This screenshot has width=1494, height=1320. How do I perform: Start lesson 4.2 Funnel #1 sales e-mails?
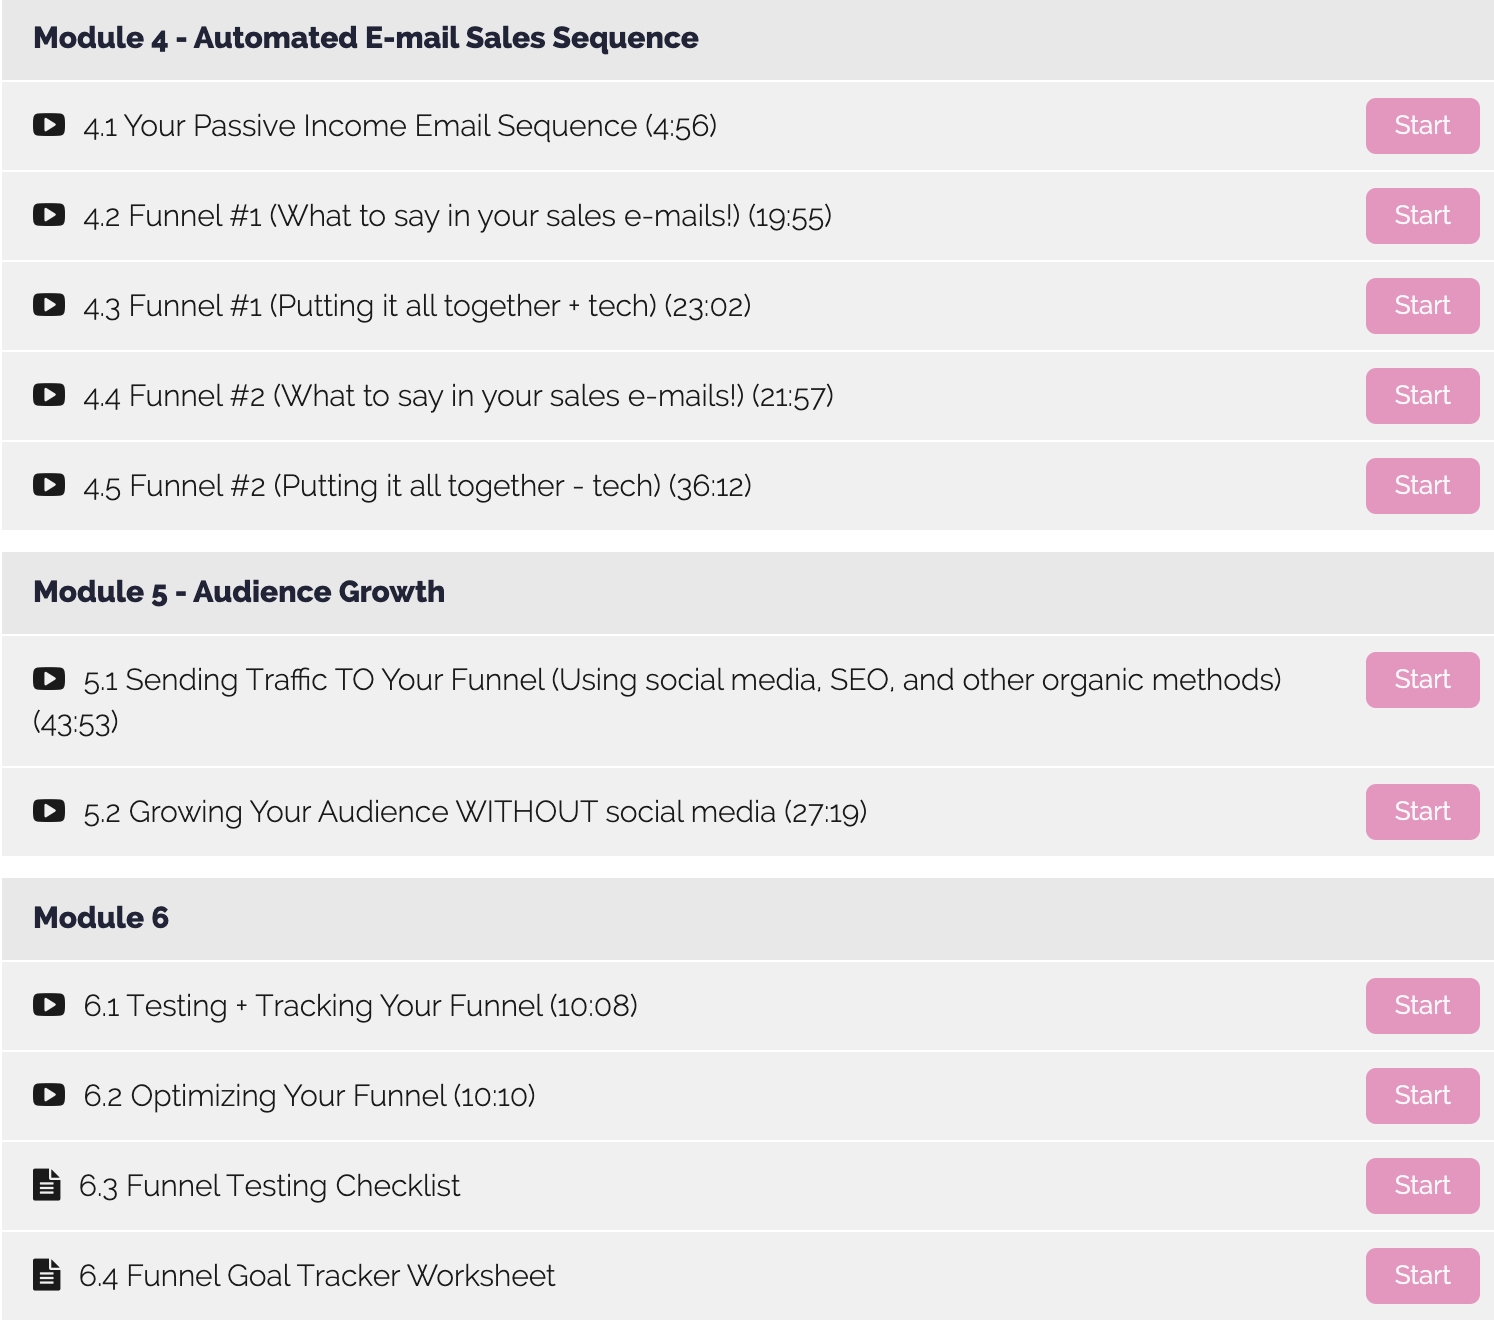(1422, 216)
